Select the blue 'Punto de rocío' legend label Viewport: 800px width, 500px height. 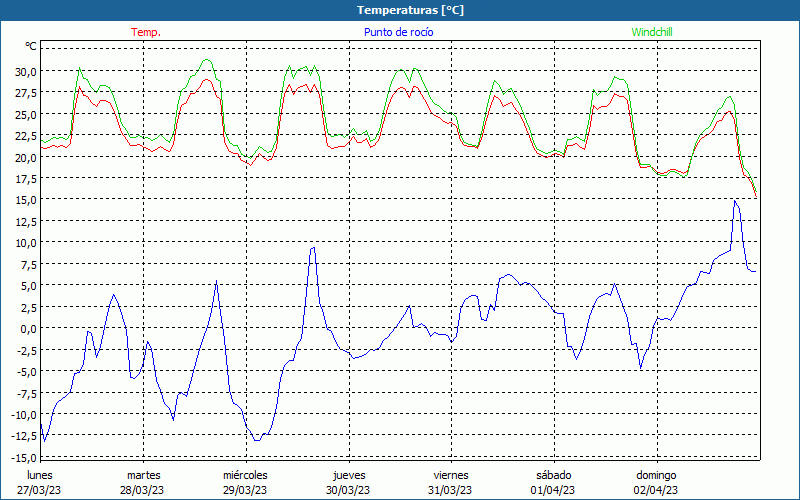(x=398, y=32)
